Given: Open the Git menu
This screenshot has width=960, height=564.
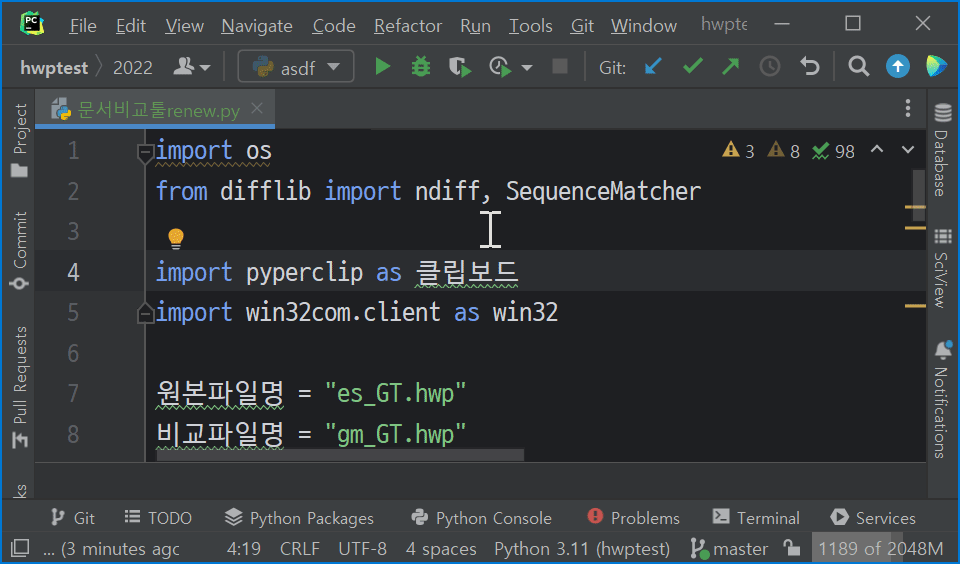Looking at the screenshot, I should pos(582,26).
